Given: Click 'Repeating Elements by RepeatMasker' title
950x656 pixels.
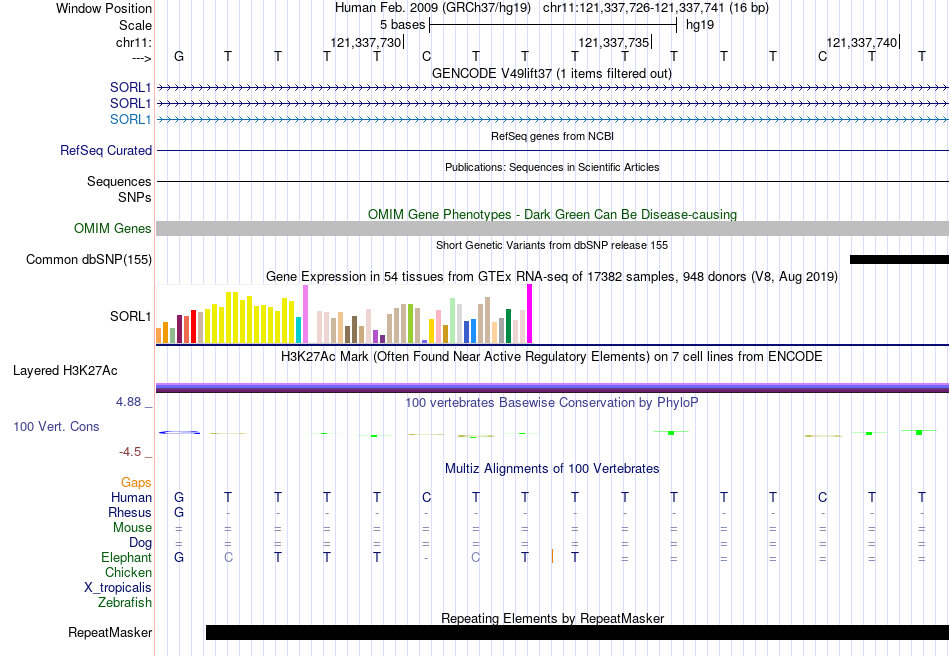Looking at the screenshot, I should click(552, 618).
